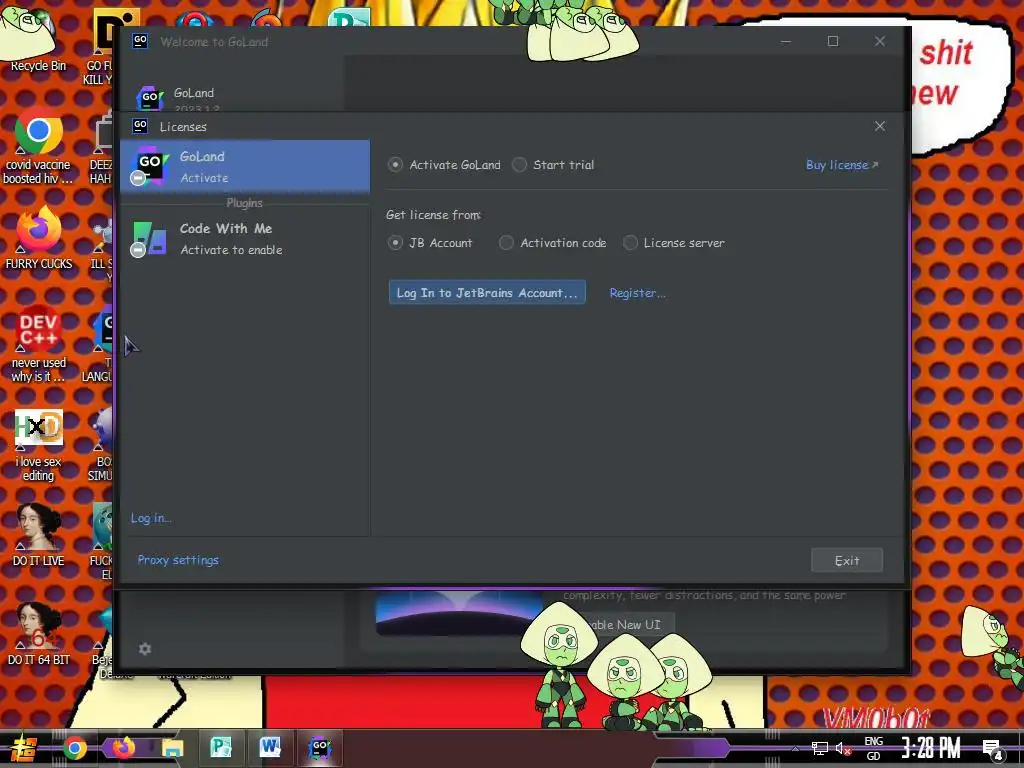Maximize the Welcome to GoLand window
The width and height of the screenshot is (1024, 768).
(x=833, y=41)
